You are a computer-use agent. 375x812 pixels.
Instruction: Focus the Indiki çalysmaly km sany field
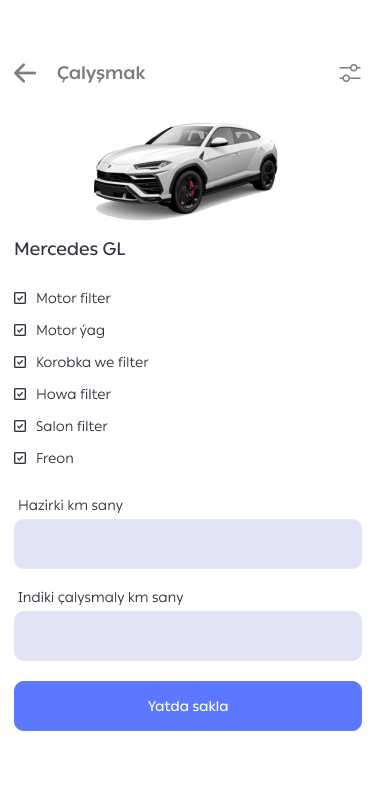[x=188, y=636]
